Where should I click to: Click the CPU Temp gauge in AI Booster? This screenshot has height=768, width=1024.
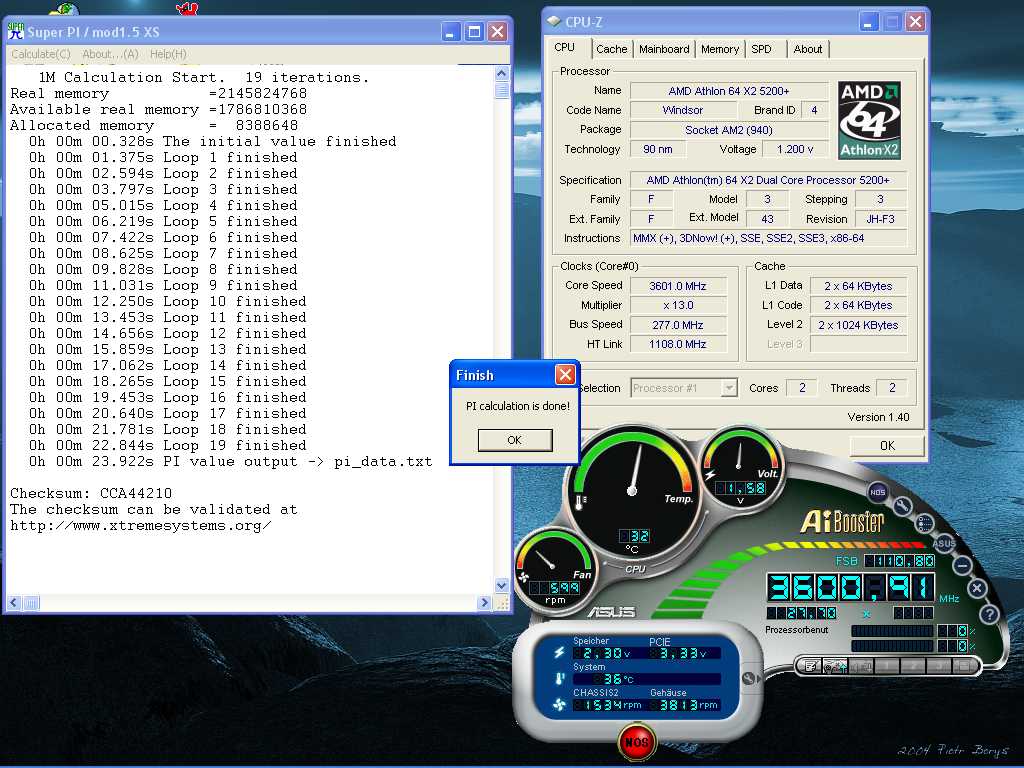(x=632, y=491)
